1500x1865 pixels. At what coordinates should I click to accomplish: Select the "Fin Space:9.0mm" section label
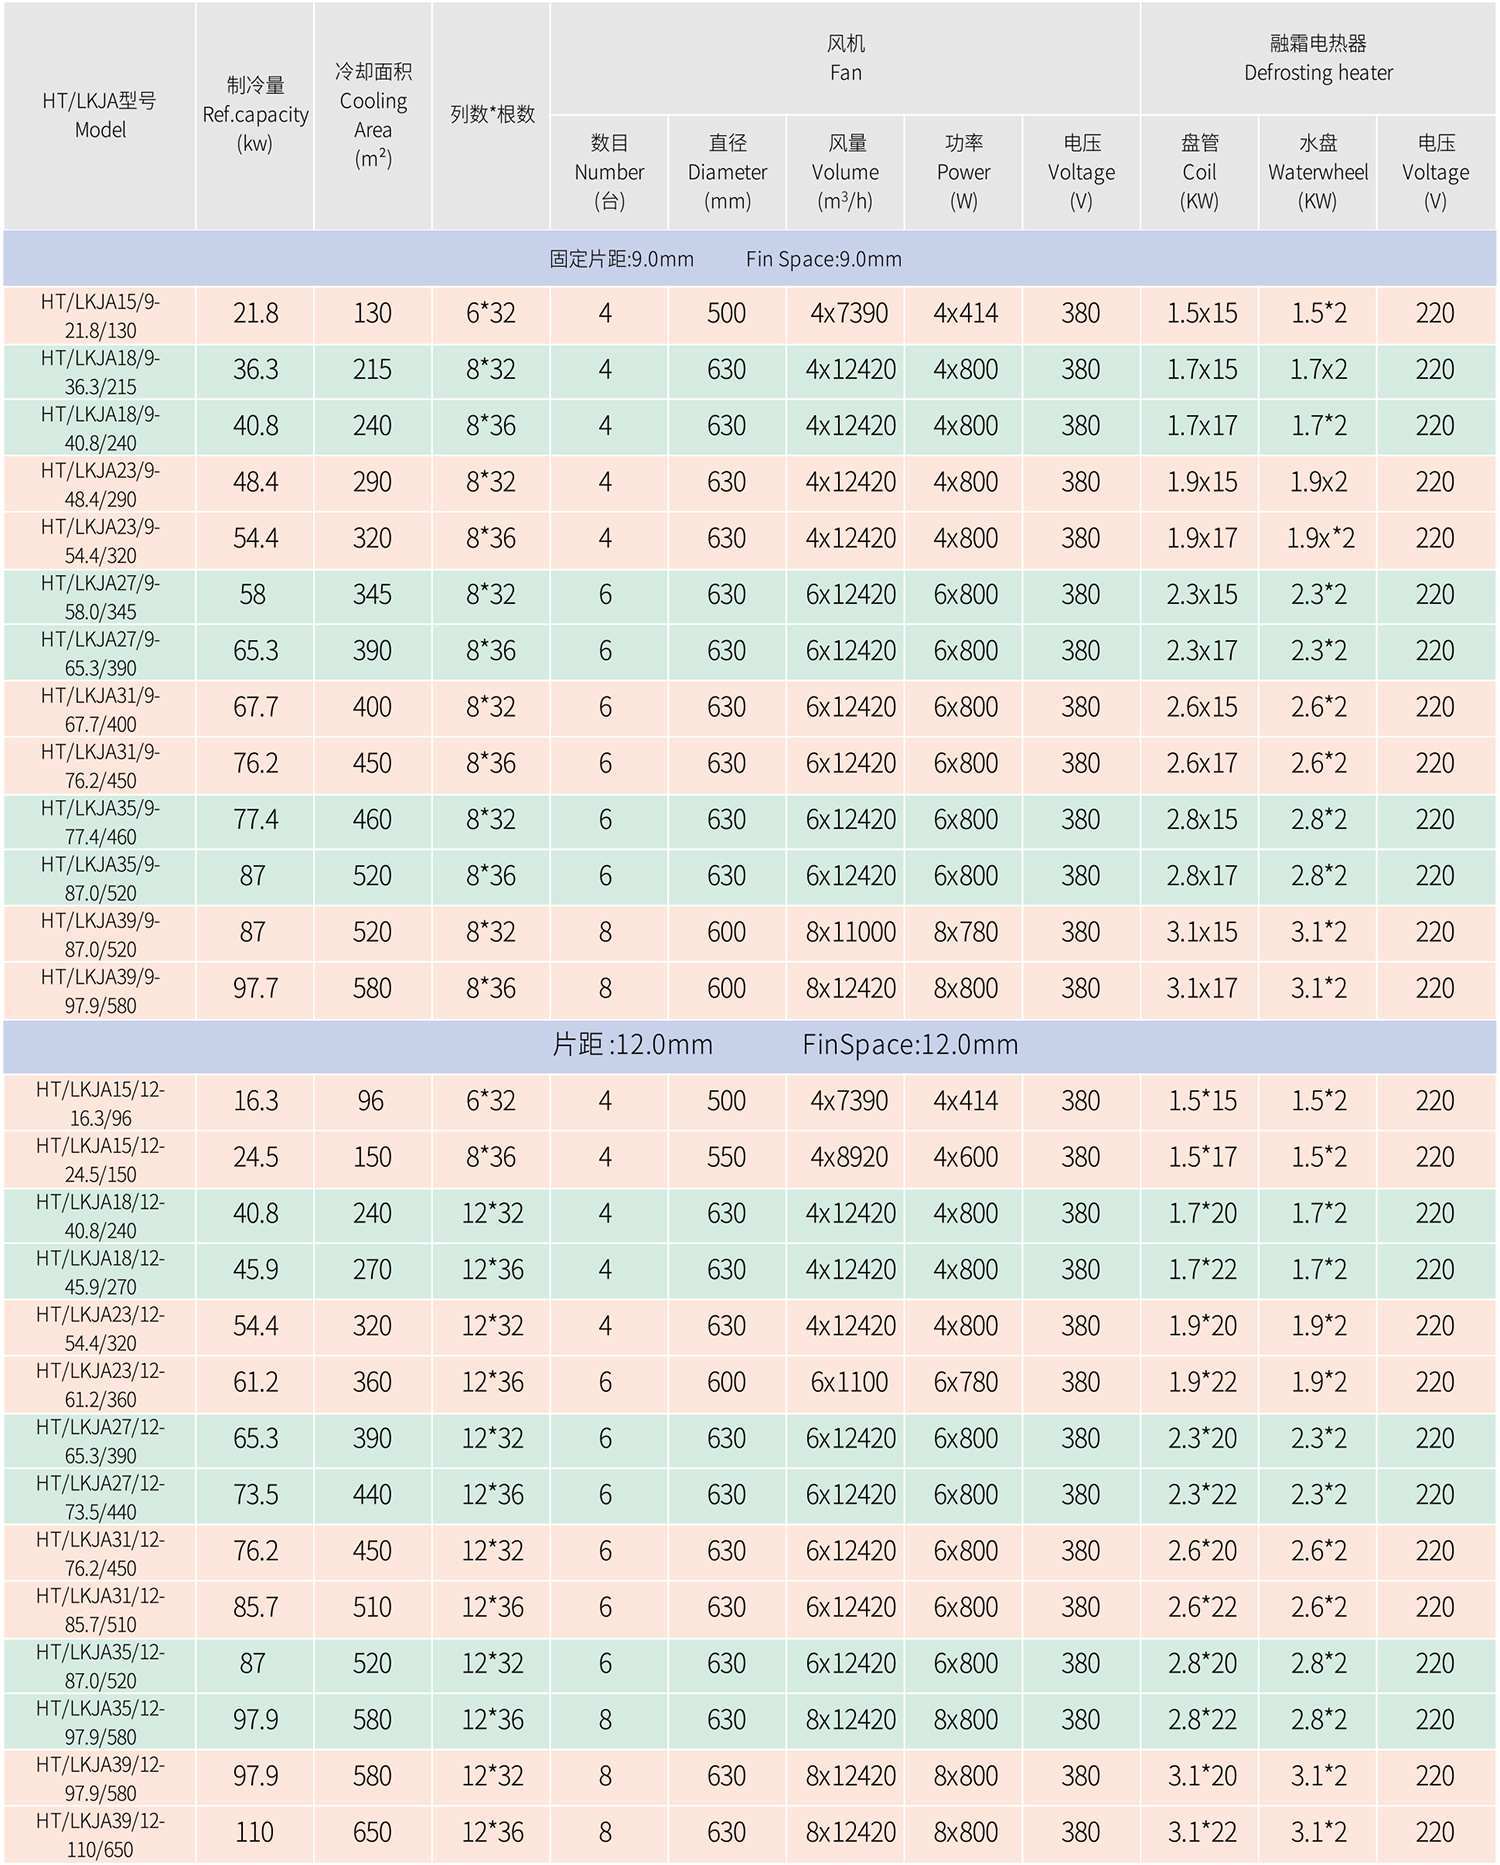pyautogui.click(x=823, y=259)
